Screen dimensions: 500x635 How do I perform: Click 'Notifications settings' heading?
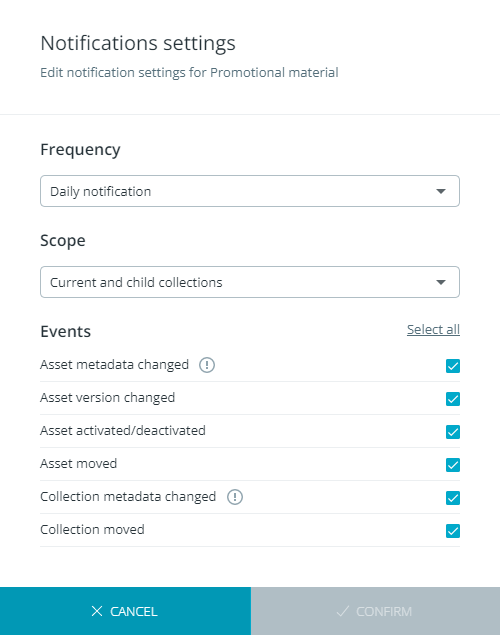[138, 43]
